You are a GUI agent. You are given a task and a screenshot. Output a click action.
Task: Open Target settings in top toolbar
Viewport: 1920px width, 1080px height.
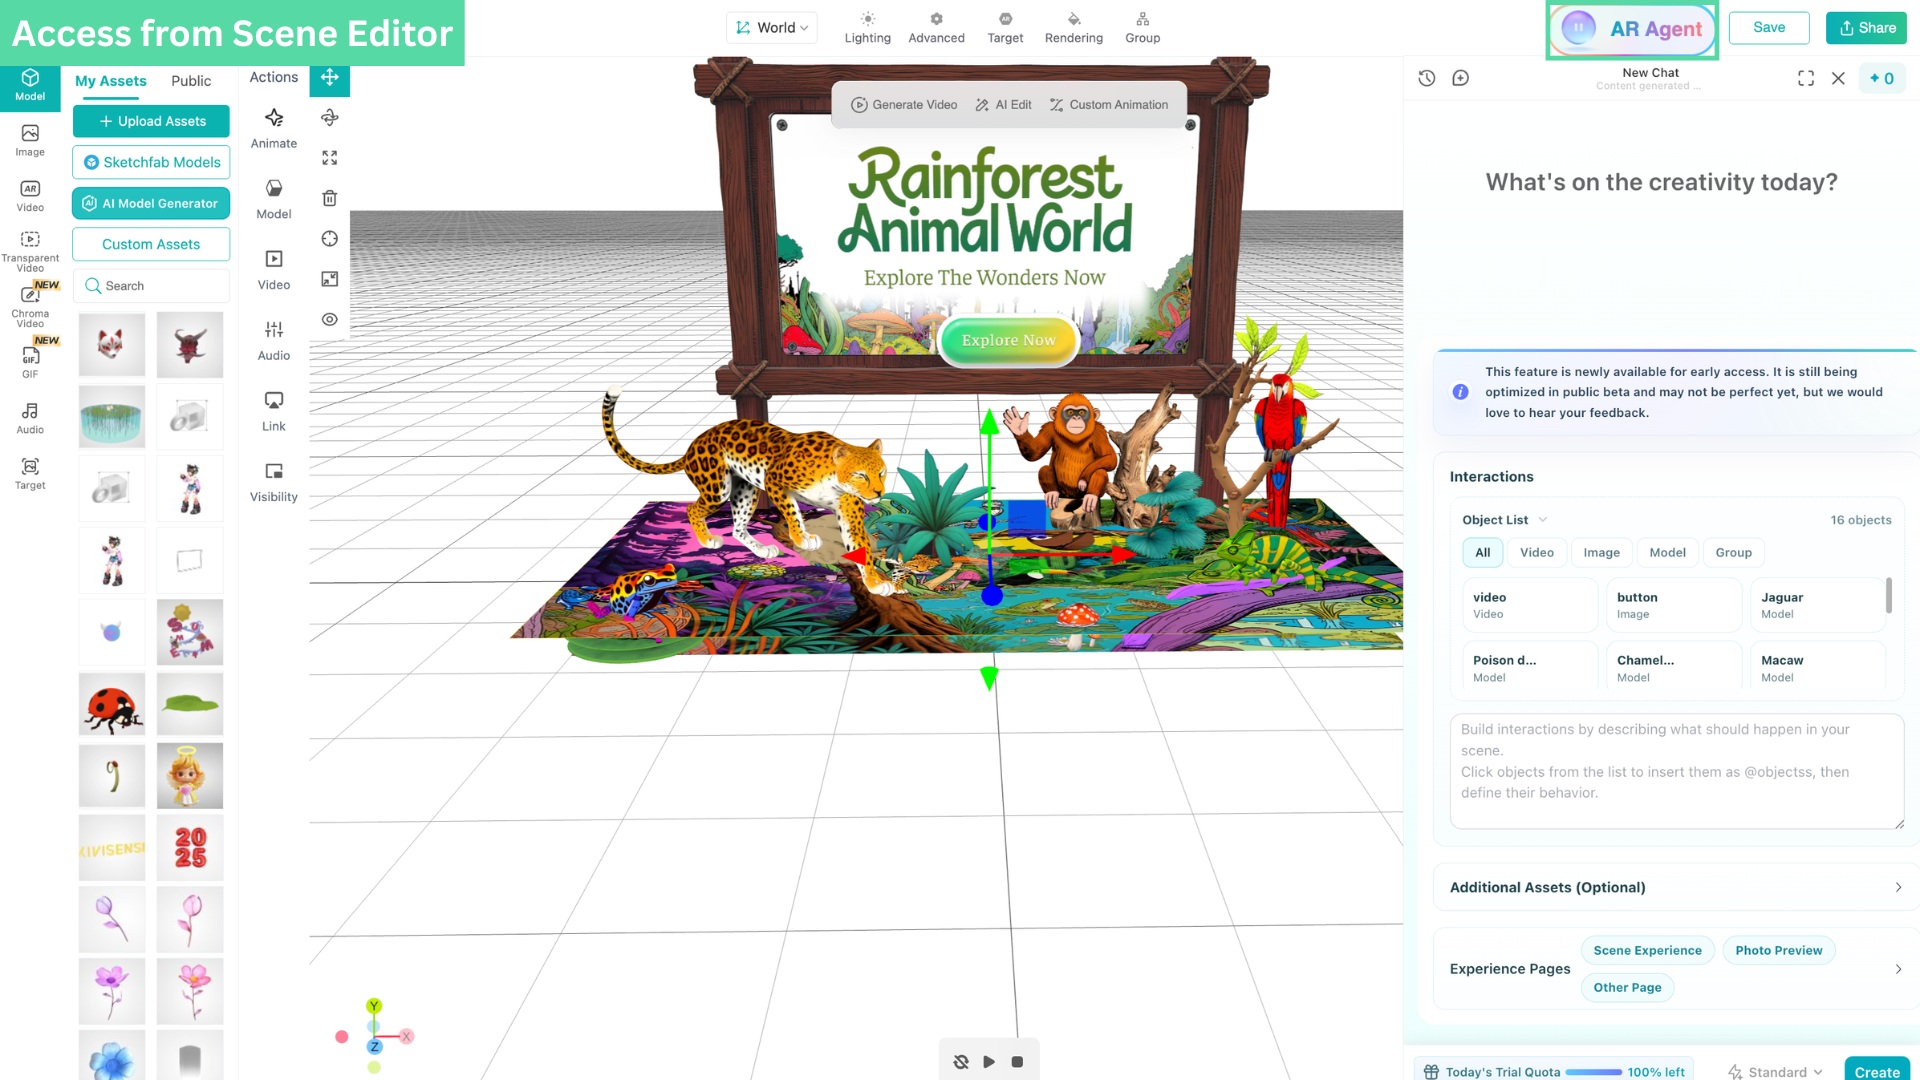[x=1005, y=28]
